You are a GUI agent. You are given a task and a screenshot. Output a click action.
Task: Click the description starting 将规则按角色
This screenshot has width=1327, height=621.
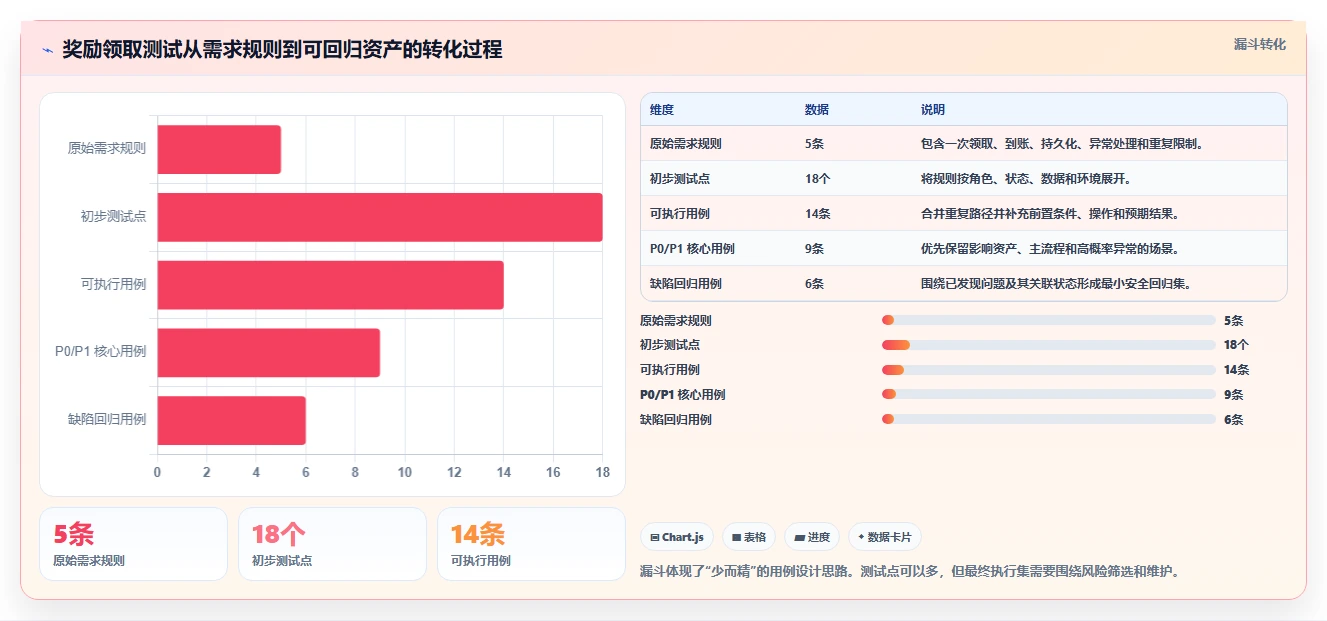click(1026, 179)
